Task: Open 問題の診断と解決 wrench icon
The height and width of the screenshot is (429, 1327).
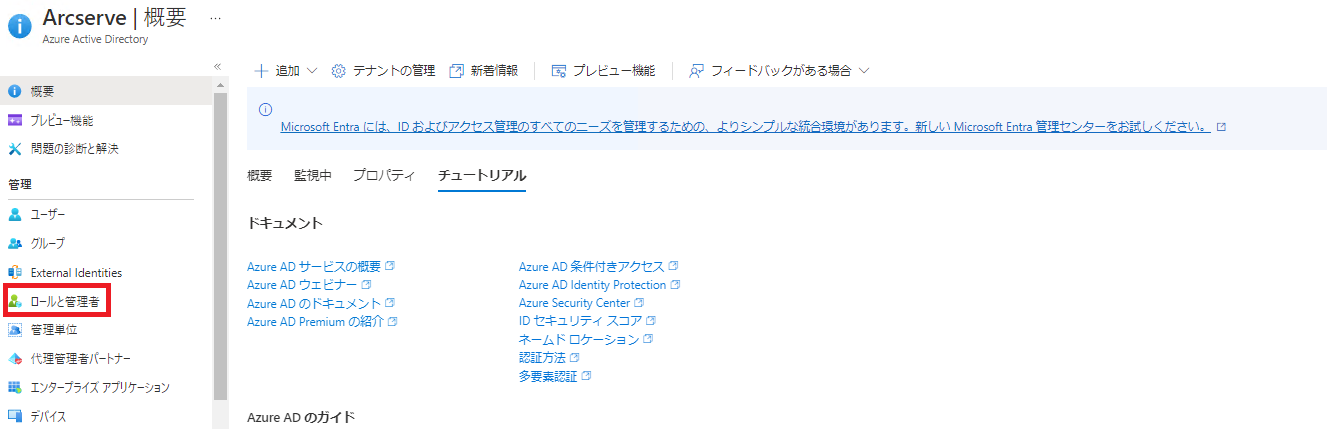Action: (14, 149)
